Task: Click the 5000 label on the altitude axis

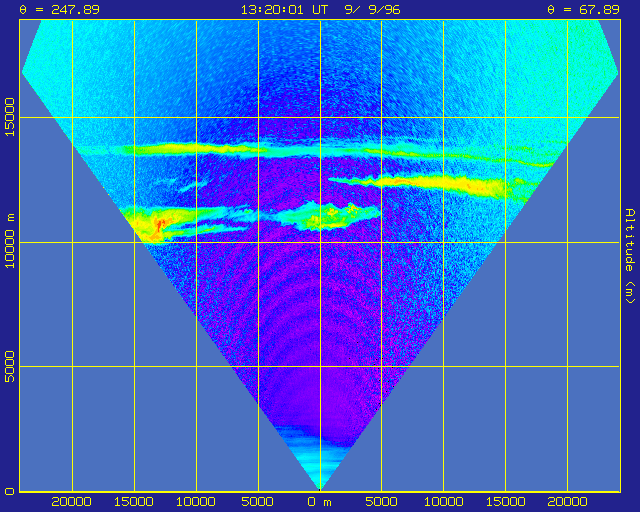Action: [x=10, y=366]
